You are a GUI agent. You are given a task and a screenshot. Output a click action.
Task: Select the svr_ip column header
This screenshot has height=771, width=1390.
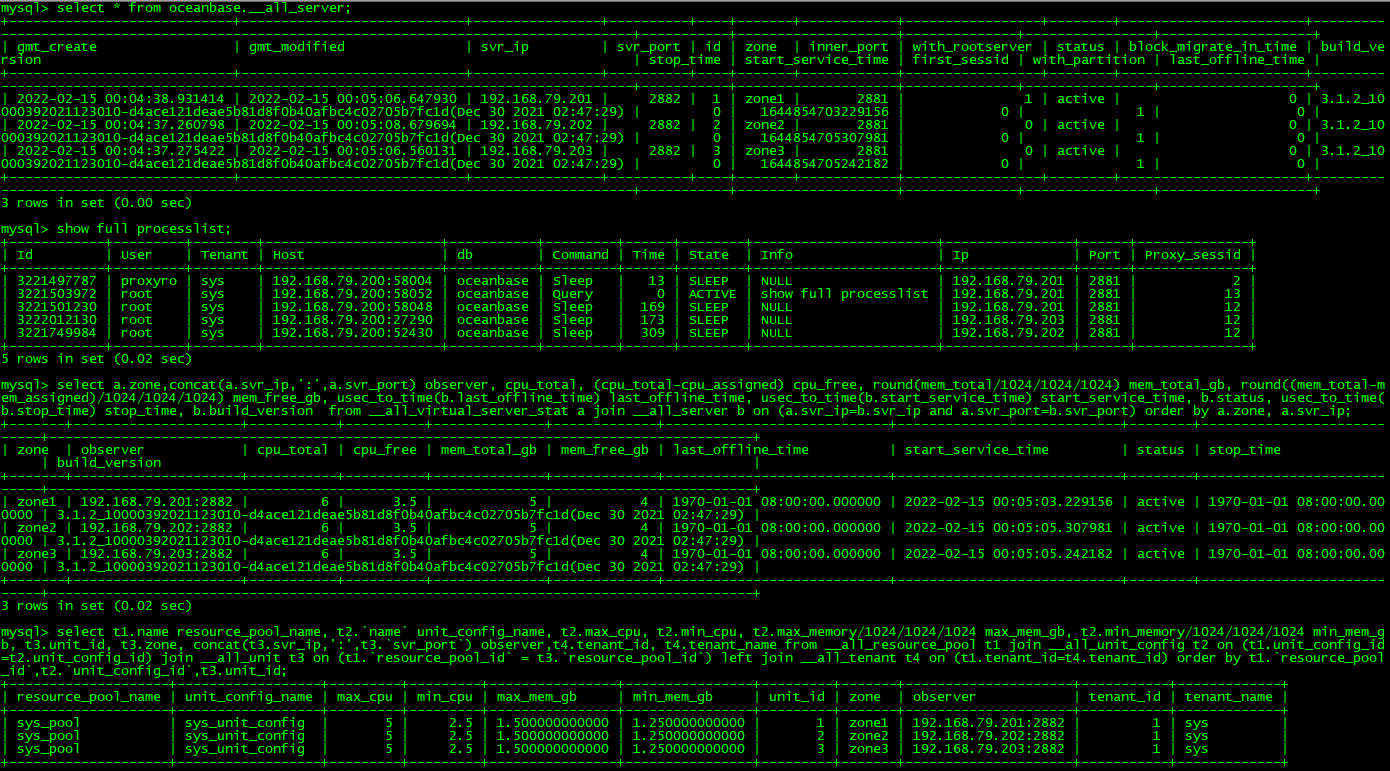505,47
